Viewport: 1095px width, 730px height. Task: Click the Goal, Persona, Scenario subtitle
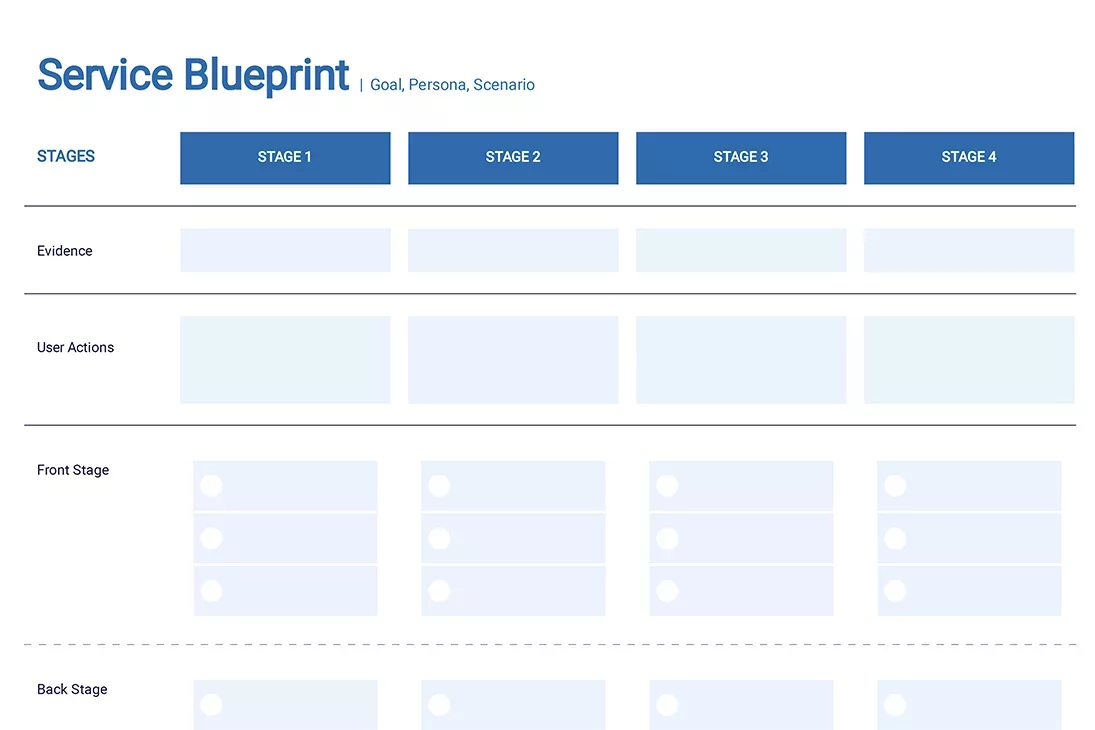coord(451,85)
